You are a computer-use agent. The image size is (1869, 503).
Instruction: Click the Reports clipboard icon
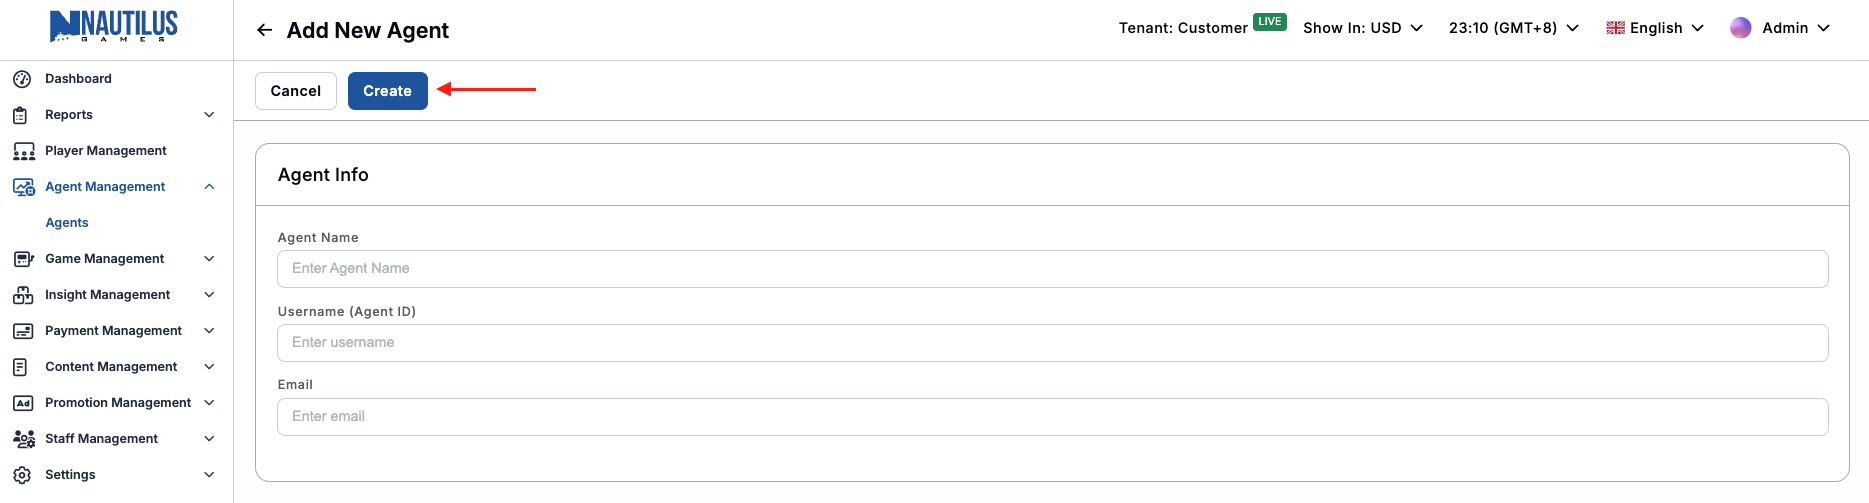coord(20,115)
